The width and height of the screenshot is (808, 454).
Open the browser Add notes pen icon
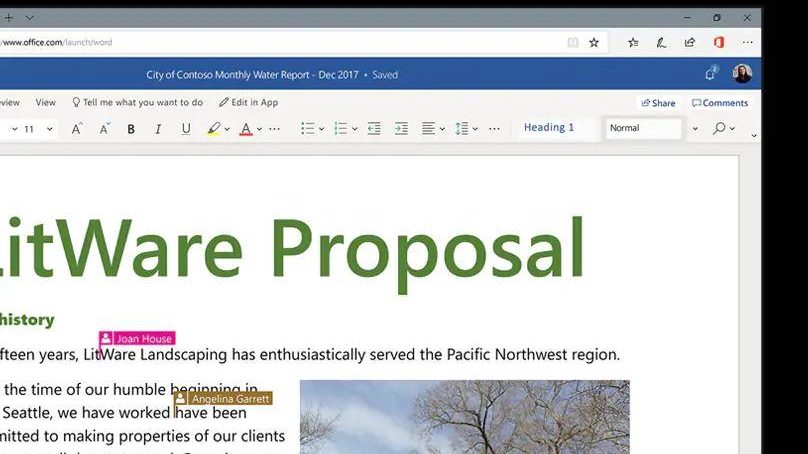(x=661, y=43)
